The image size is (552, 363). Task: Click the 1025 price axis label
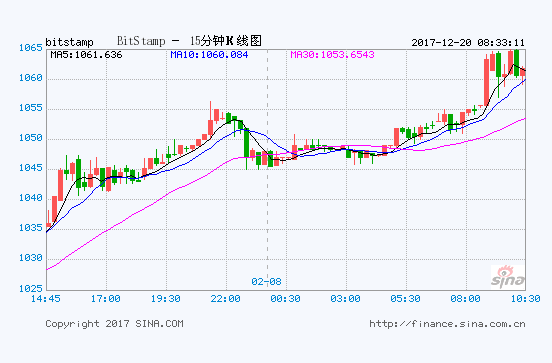[x=31, y=289]
